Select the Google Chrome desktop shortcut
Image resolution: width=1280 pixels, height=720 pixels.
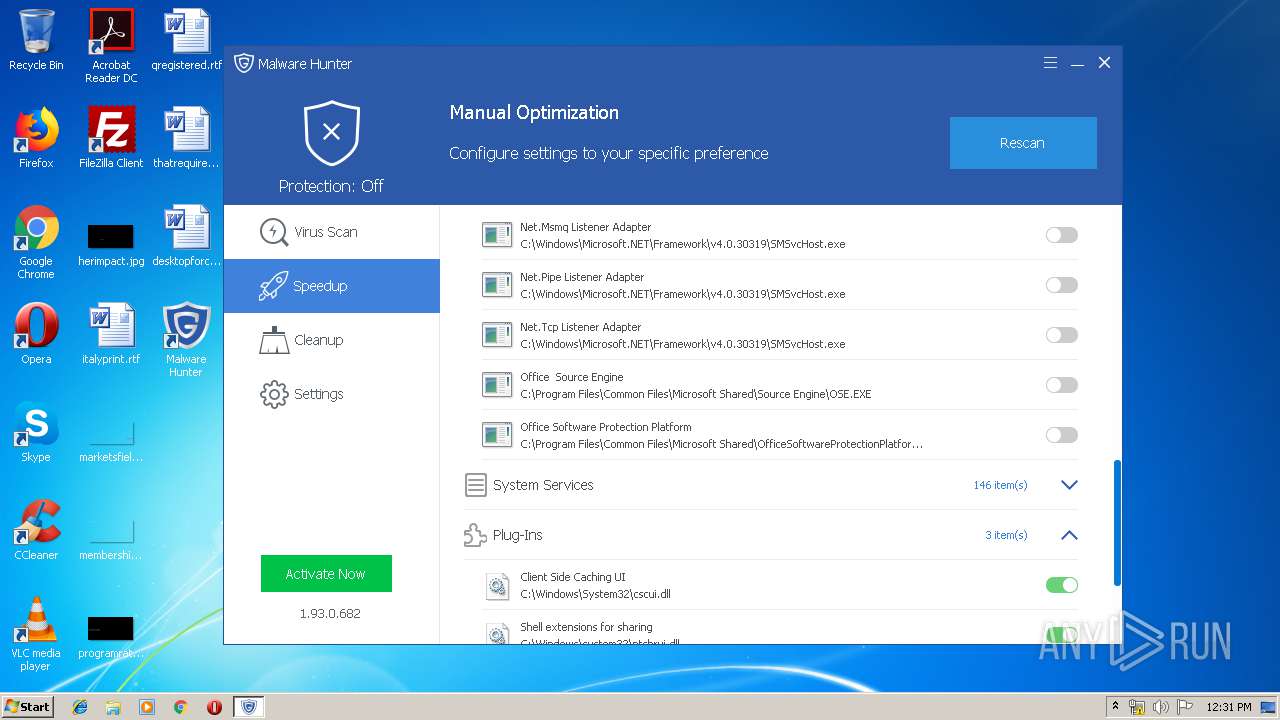point(36,241)
